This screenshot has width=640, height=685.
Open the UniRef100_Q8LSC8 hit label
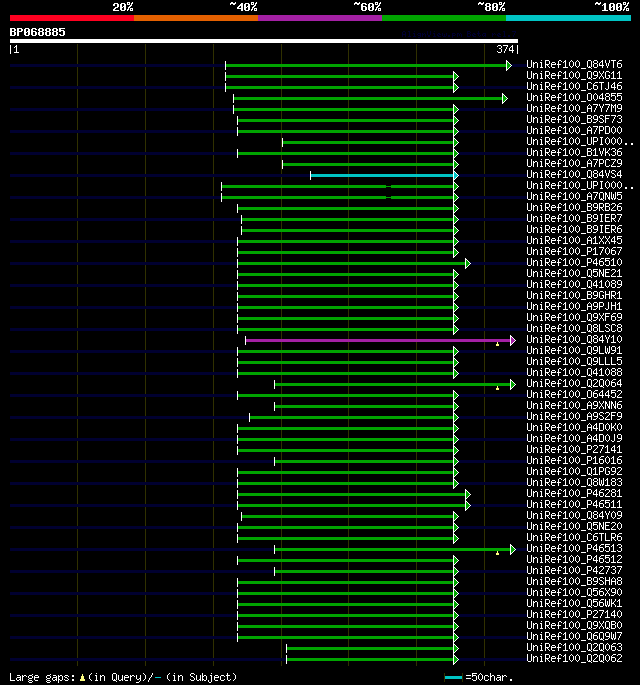(574, 329)
